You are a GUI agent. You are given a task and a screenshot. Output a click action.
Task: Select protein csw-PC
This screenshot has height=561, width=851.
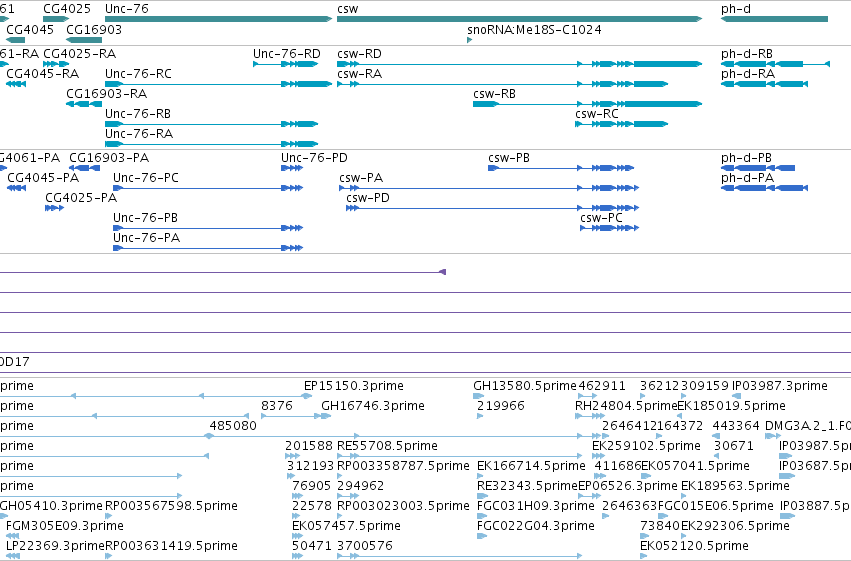(609, 228)
